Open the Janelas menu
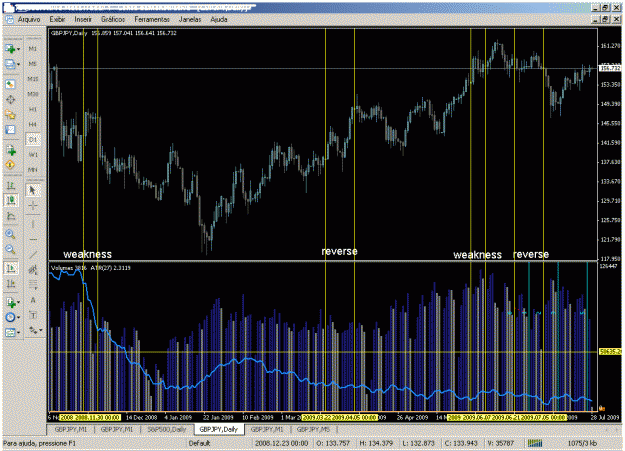This screenshot has height=451, width=625. pyautogui.click(x=190, y=20)
